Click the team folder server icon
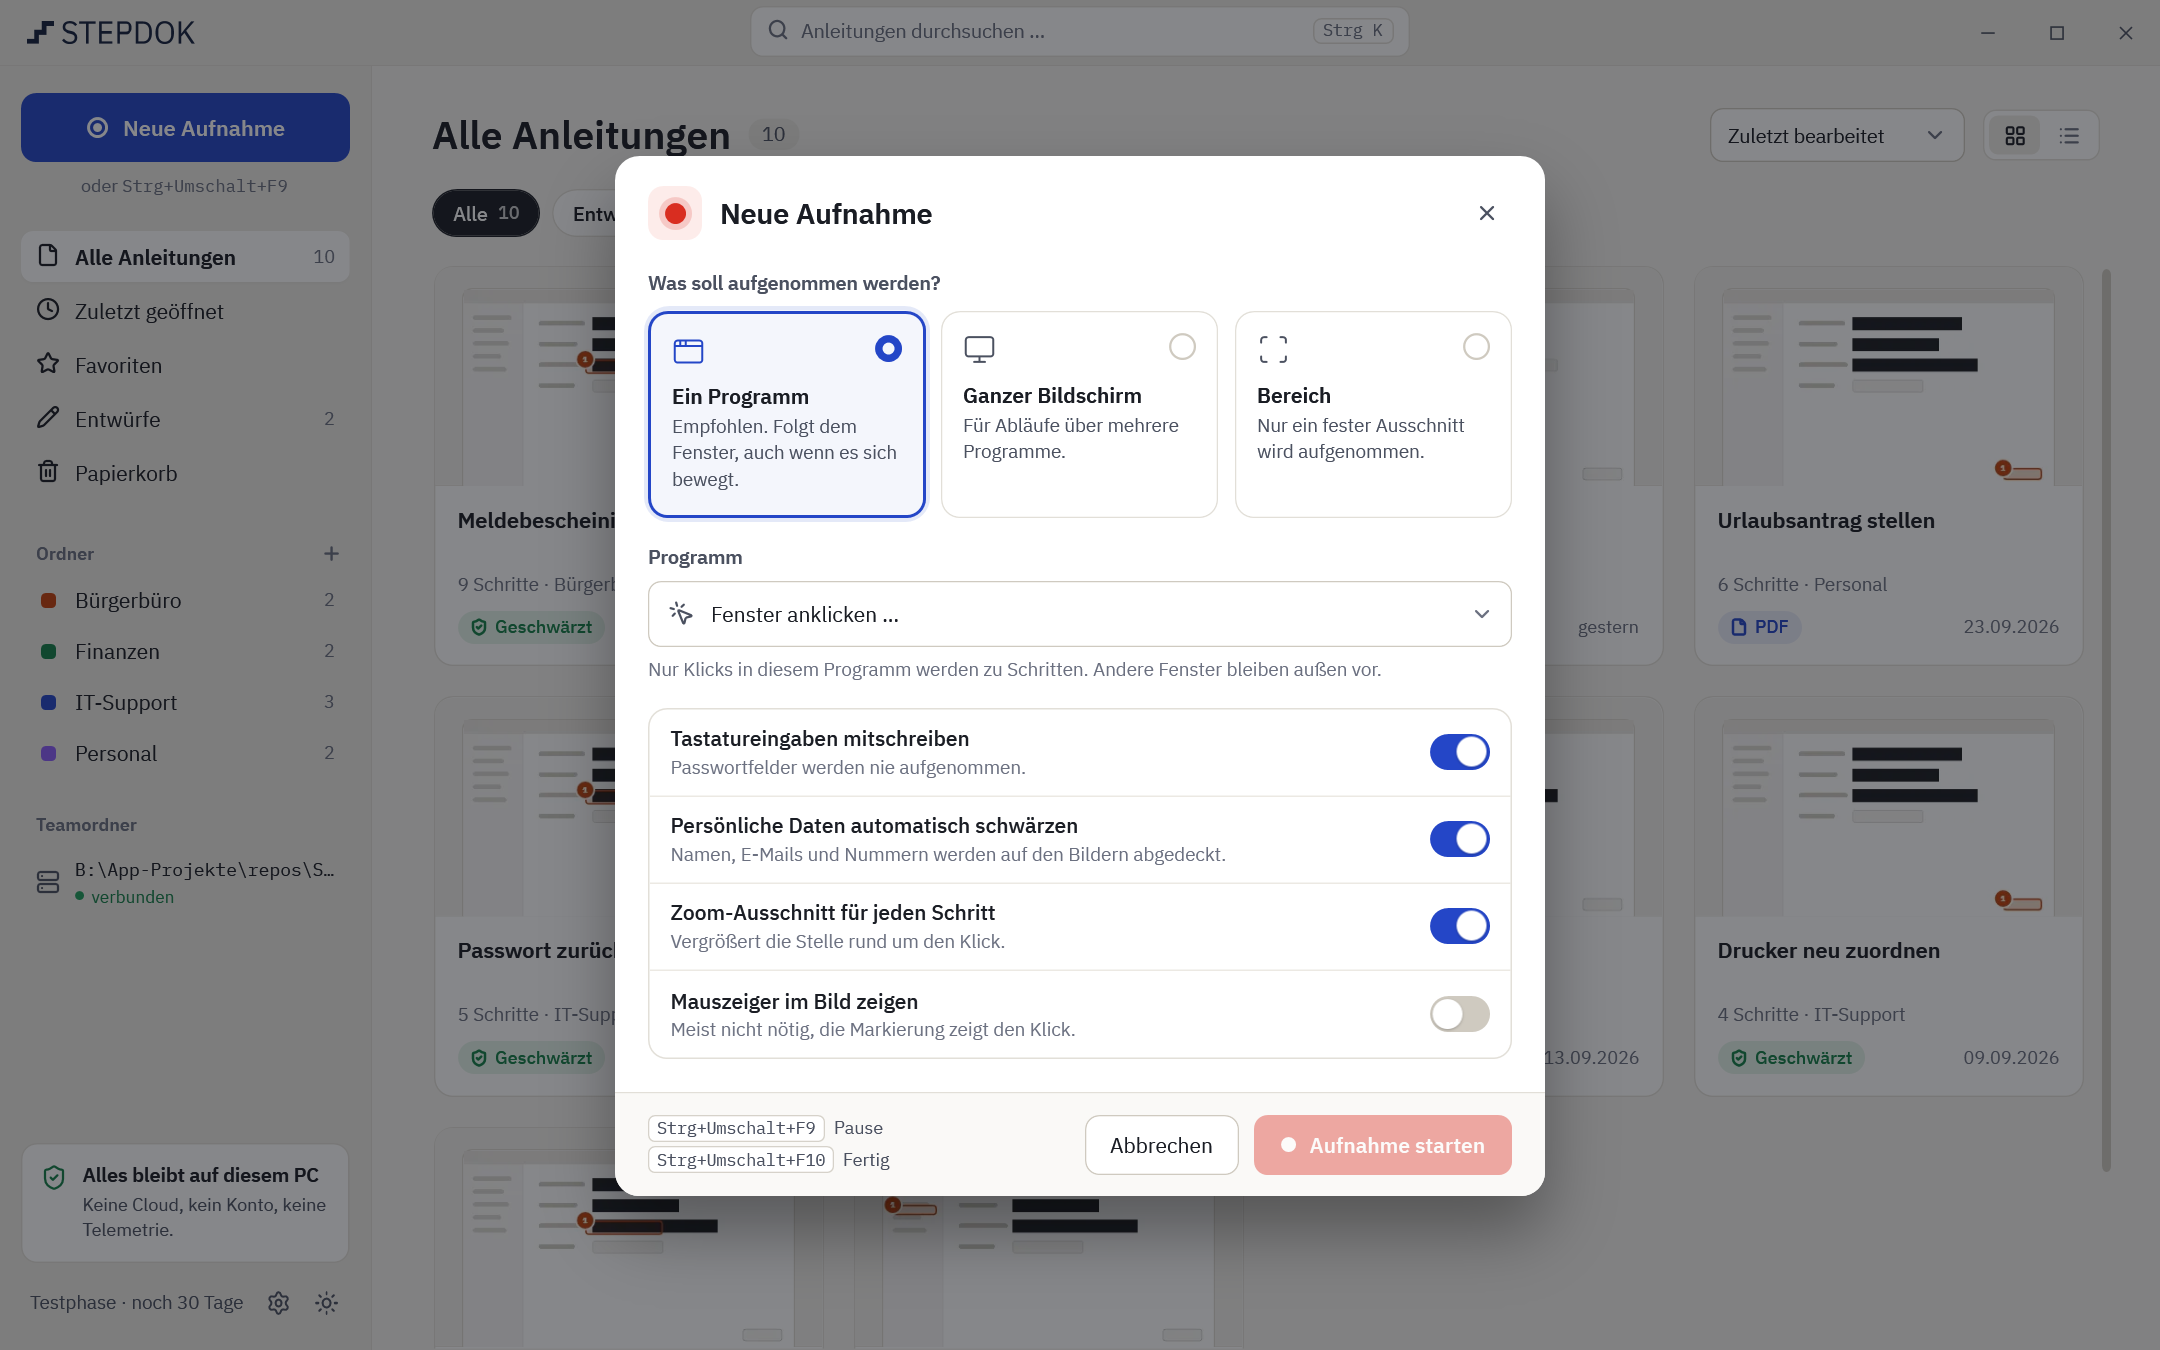Image resolution: width=2160 pixels, height=1350 pixels. click(x=48, y=882)
